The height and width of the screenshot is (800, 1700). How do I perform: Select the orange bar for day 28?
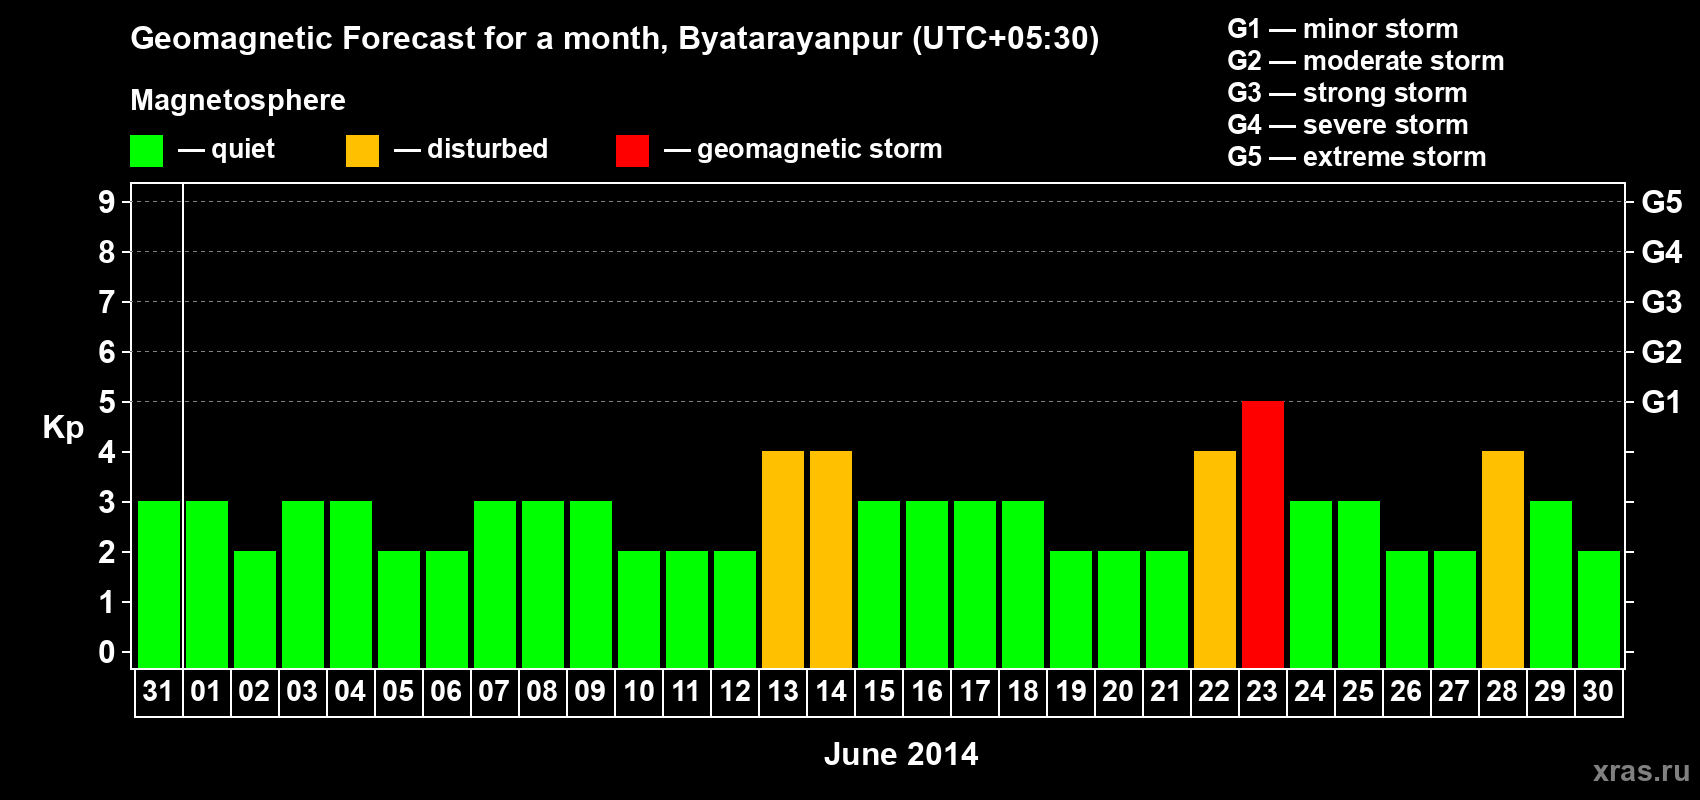coord(1503,559)
